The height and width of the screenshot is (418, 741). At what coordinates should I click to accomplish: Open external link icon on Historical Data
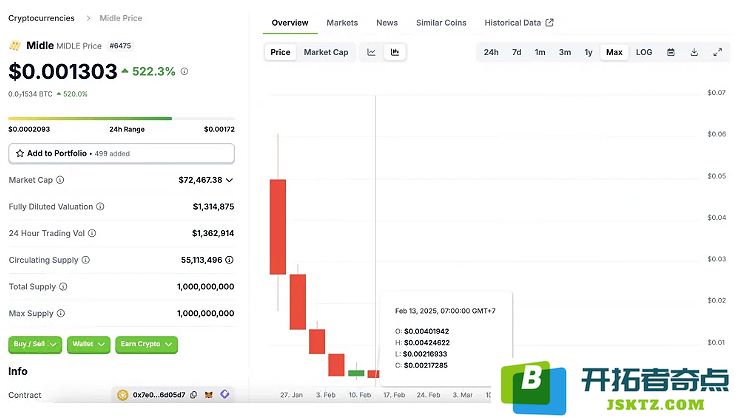(x=549, y=23)
